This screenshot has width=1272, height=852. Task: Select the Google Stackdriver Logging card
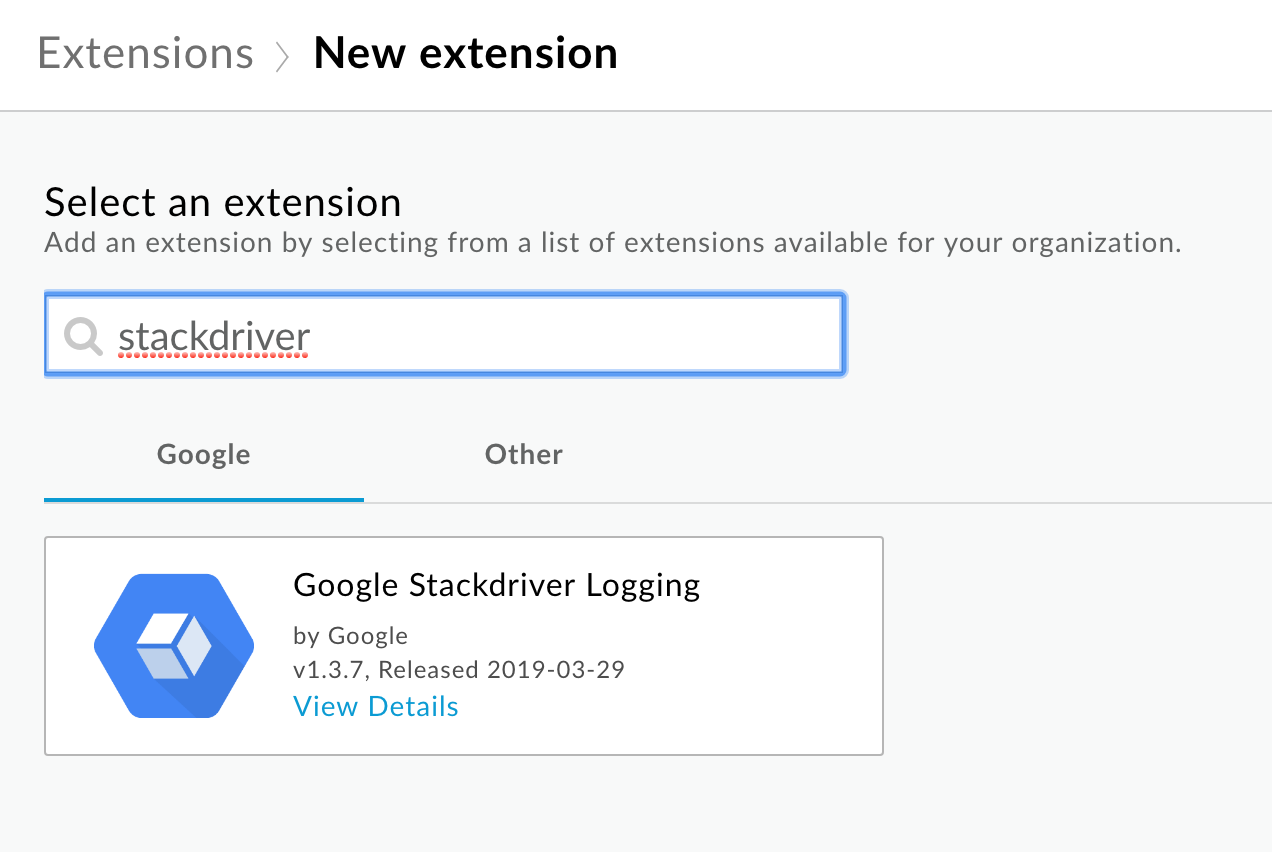[464, 646]
